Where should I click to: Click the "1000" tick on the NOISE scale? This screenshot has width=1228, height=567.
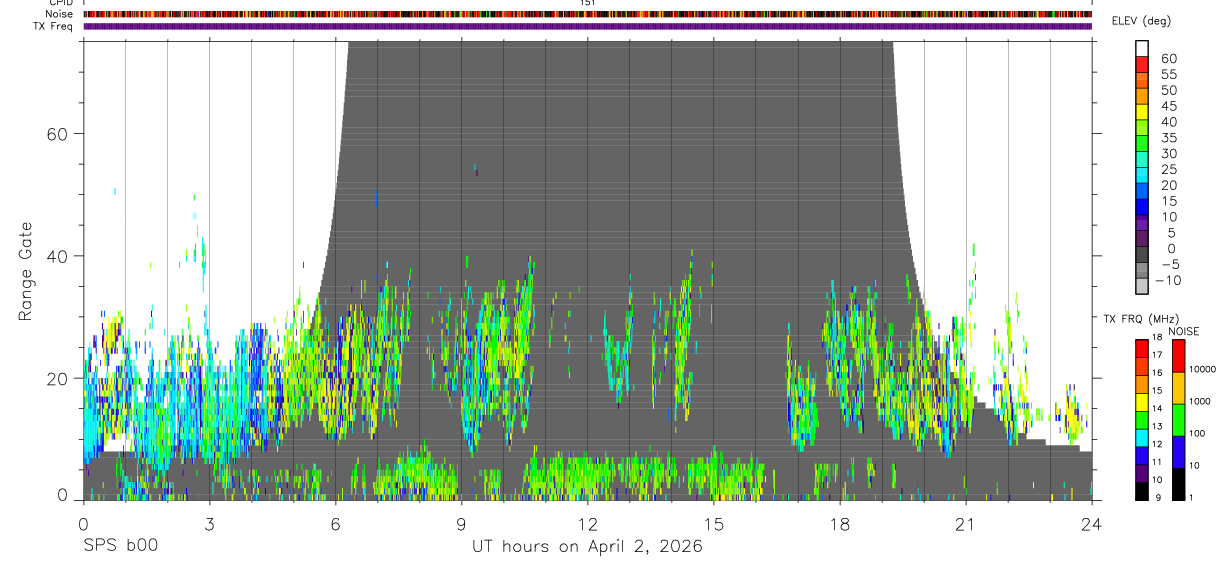tap(1200, 401)
